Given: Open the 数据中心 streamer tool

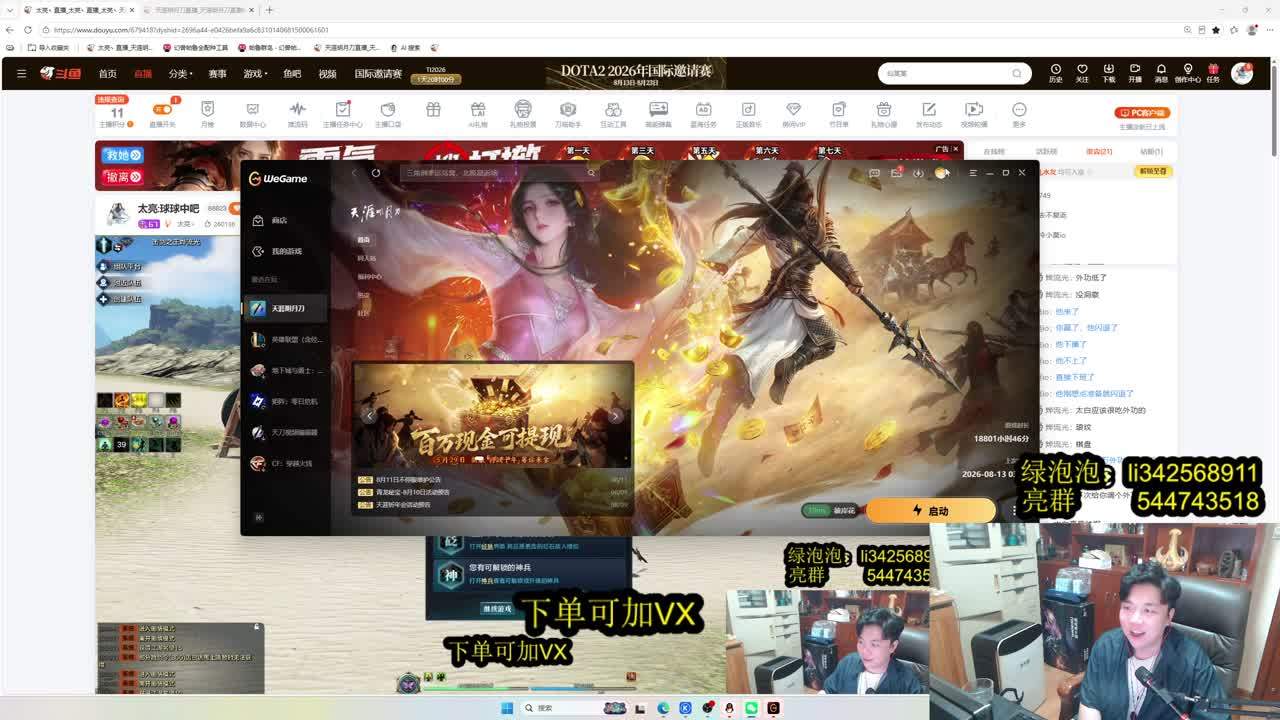Looking at the screenshot, I should [253, 114].
